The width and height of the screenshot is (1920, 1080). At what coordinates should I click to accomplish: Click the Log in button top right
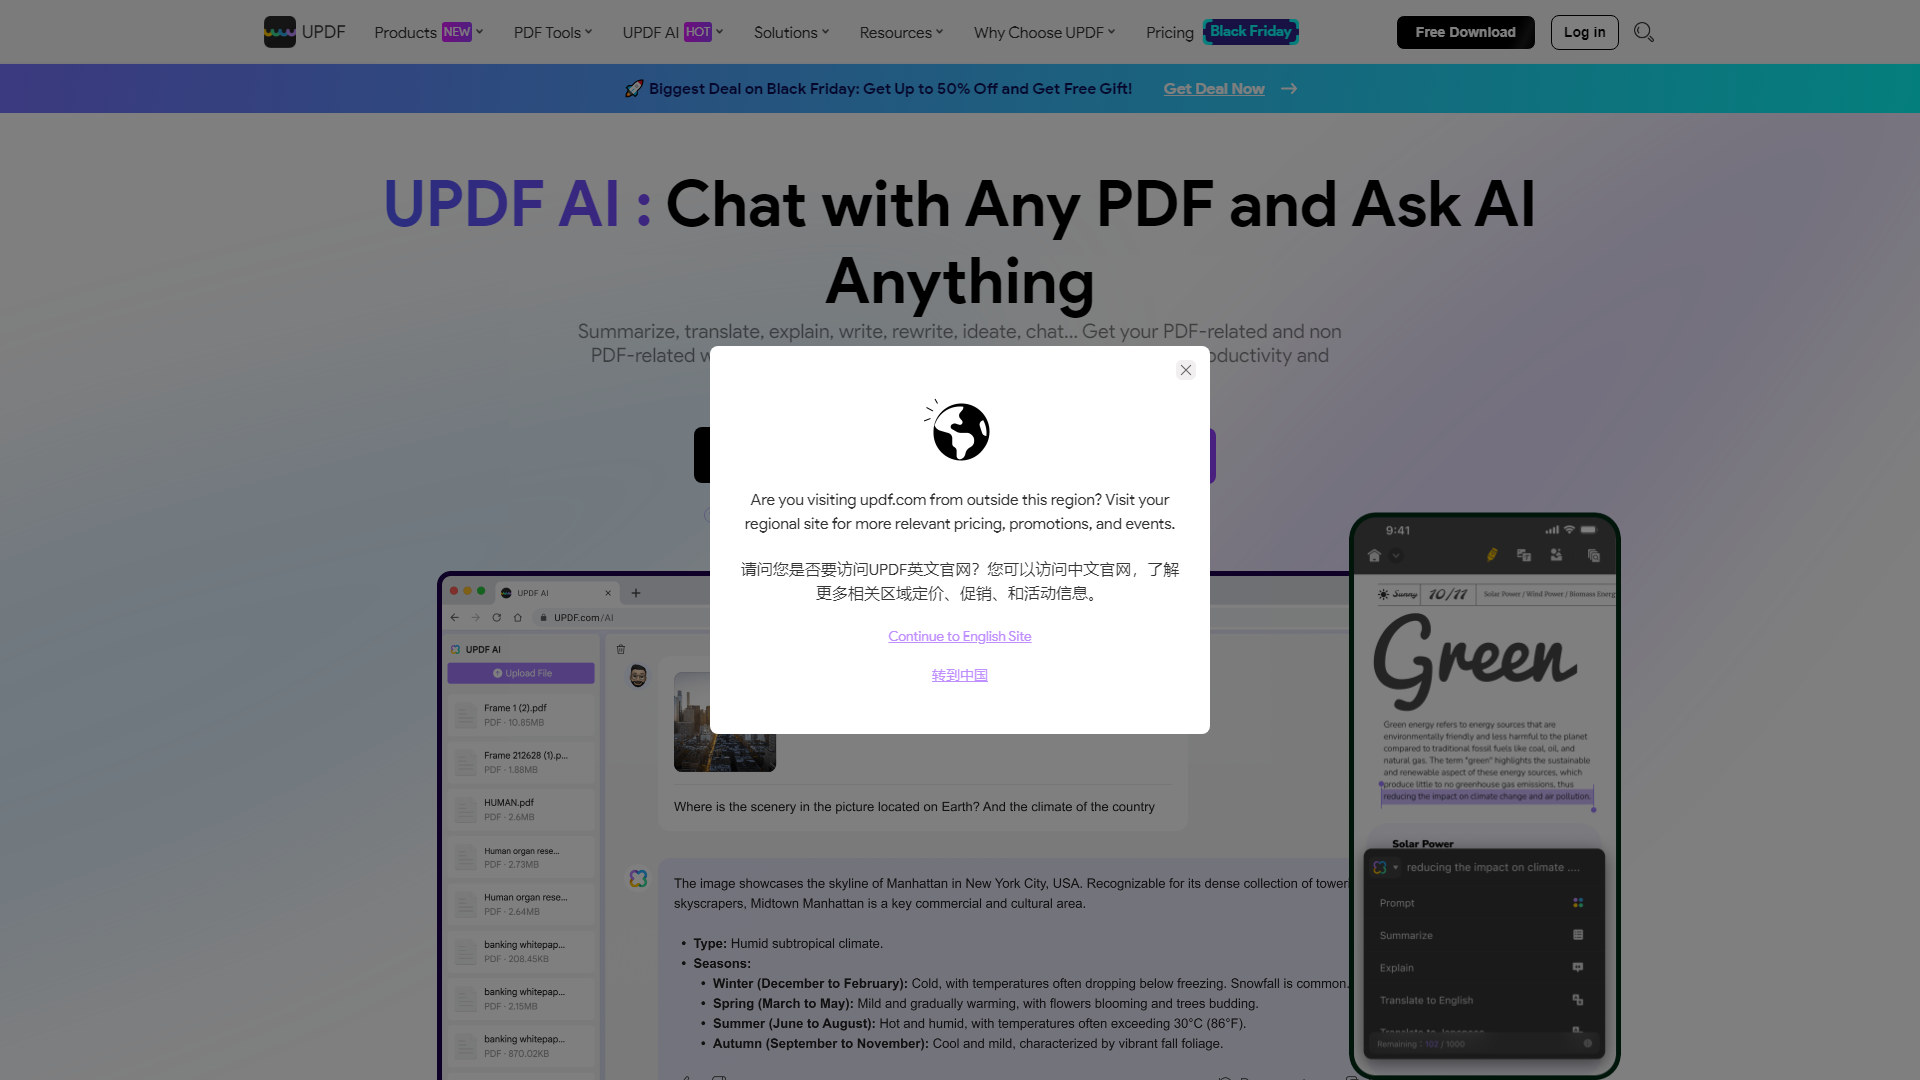[1585, 32]
